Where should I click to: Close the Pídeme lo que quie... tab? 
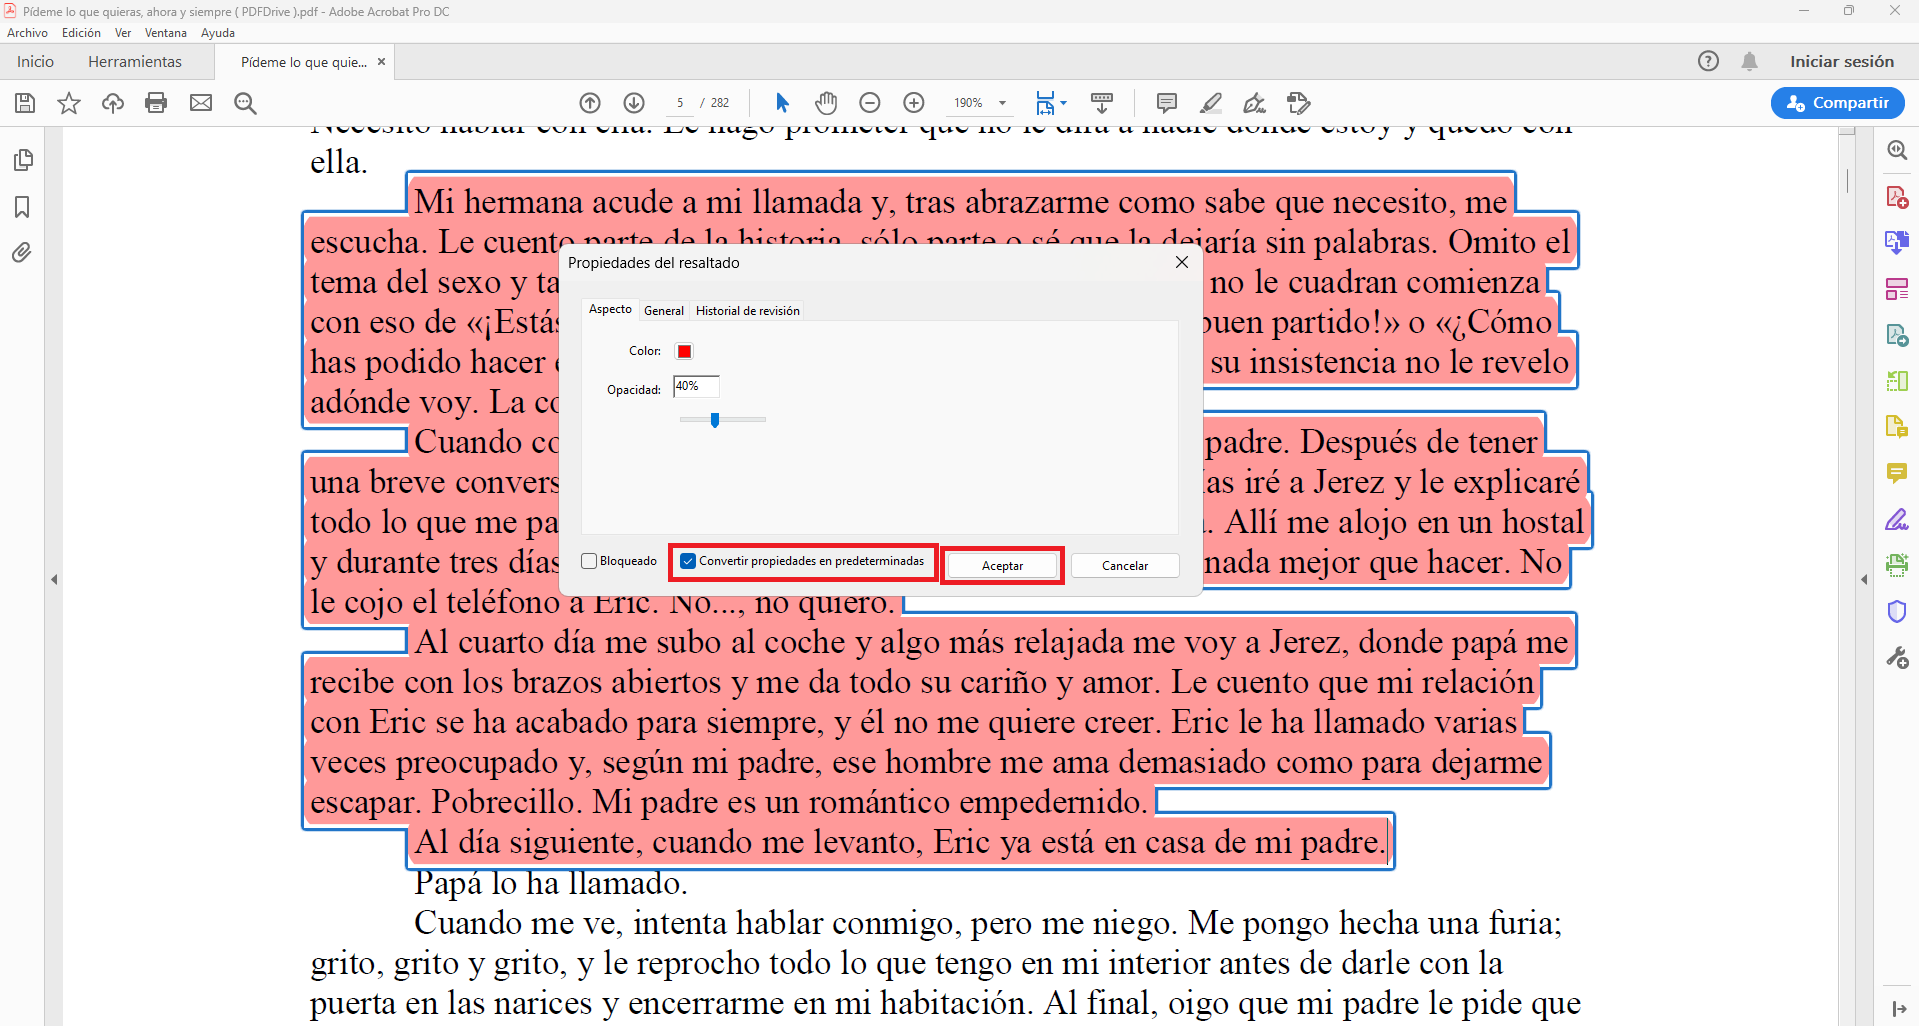381,62
